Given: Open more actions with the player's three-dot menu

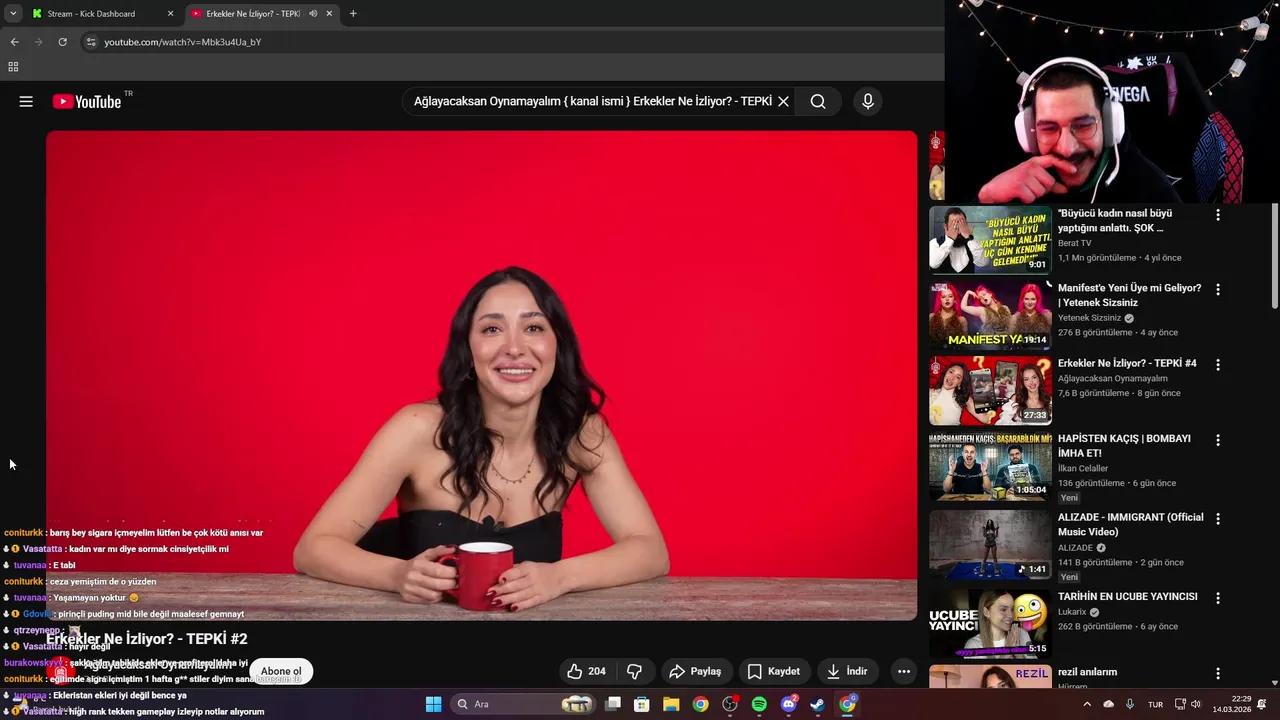Looking at the screenshot, I should tap(903, 671).
